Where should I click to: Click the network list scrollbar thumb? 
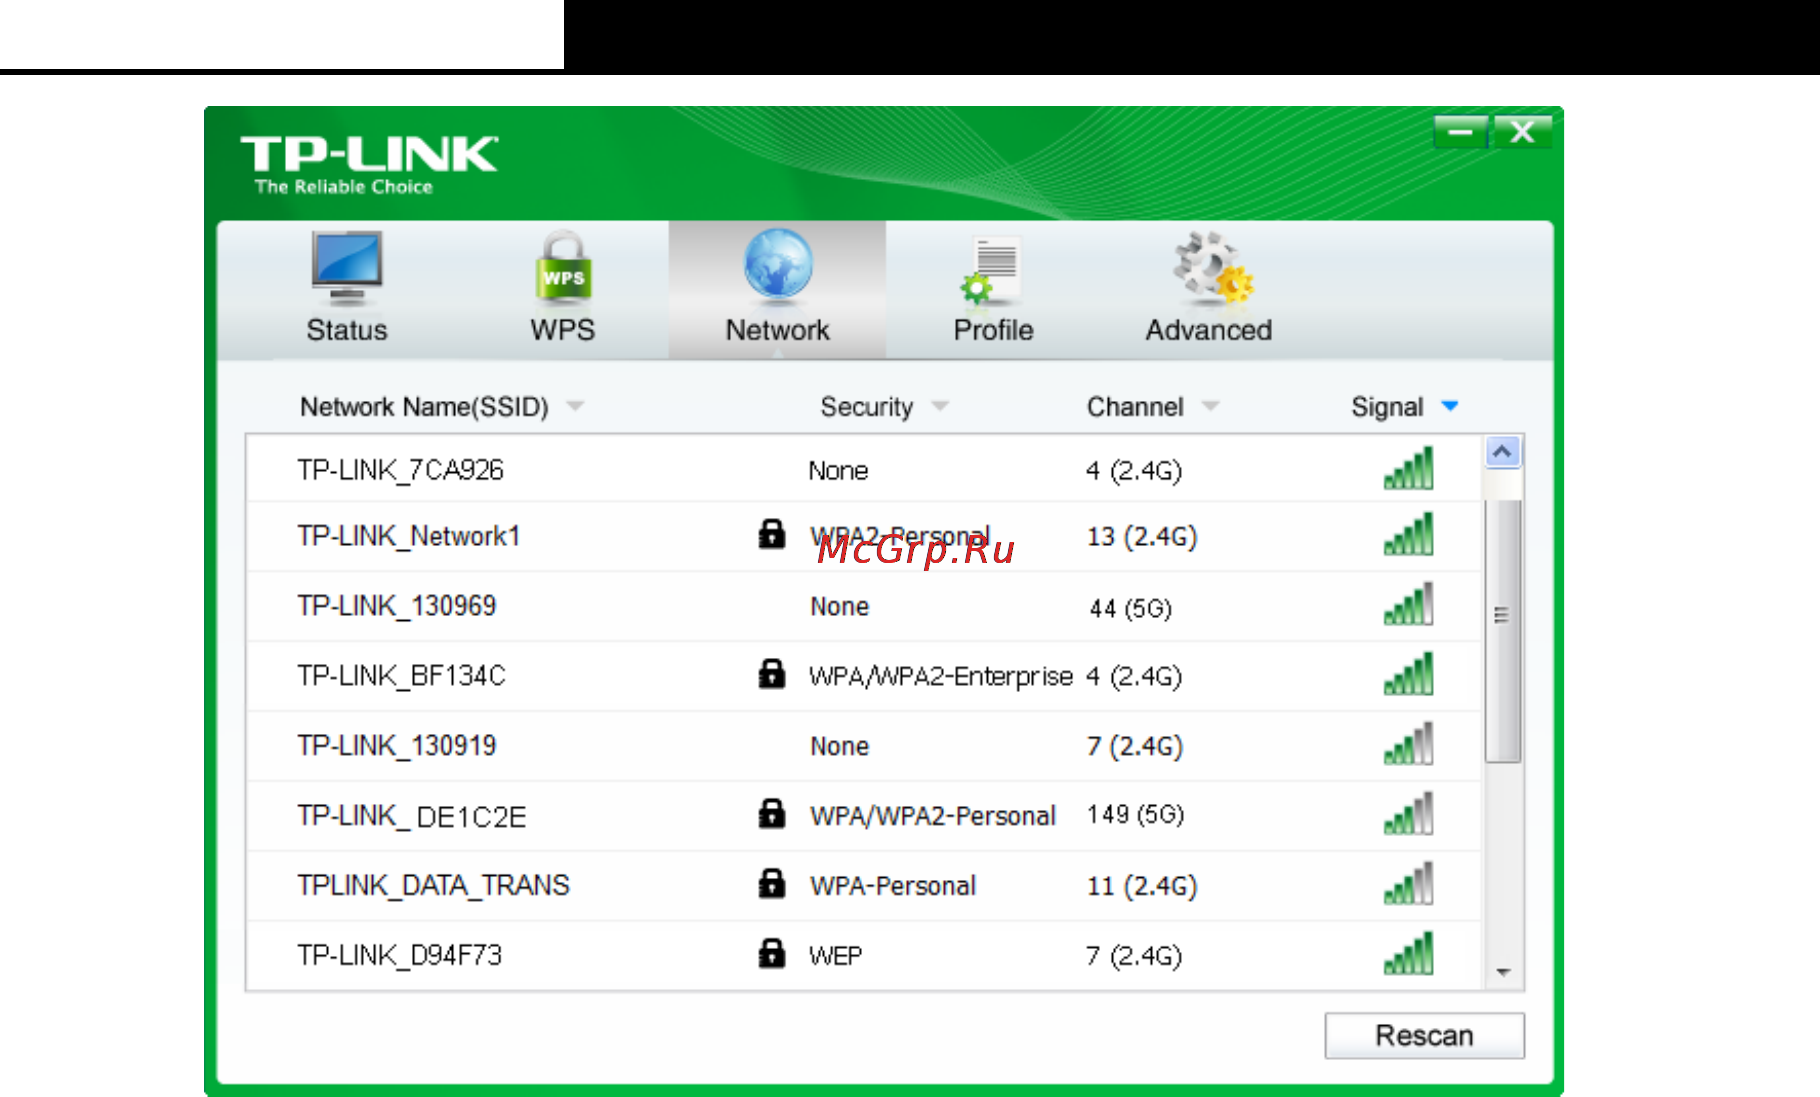1502,630
